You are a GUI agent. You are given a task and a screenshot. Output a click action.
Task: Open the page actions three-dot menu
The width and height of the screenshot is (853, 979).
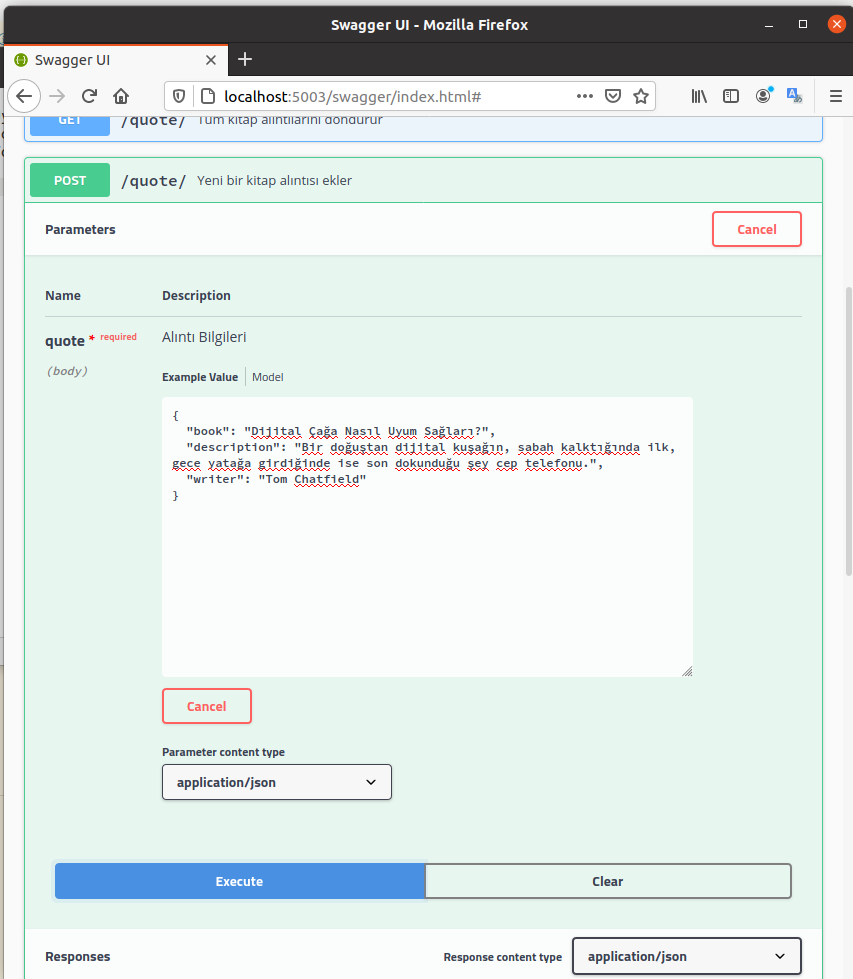(585, 96)
